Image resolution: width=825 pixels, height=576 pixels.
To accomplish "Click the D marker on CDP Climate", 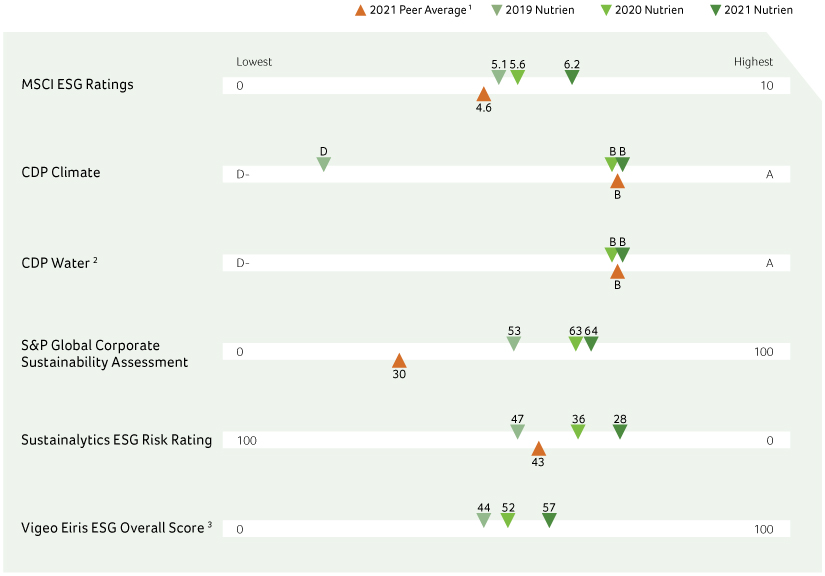I will 323,164.
